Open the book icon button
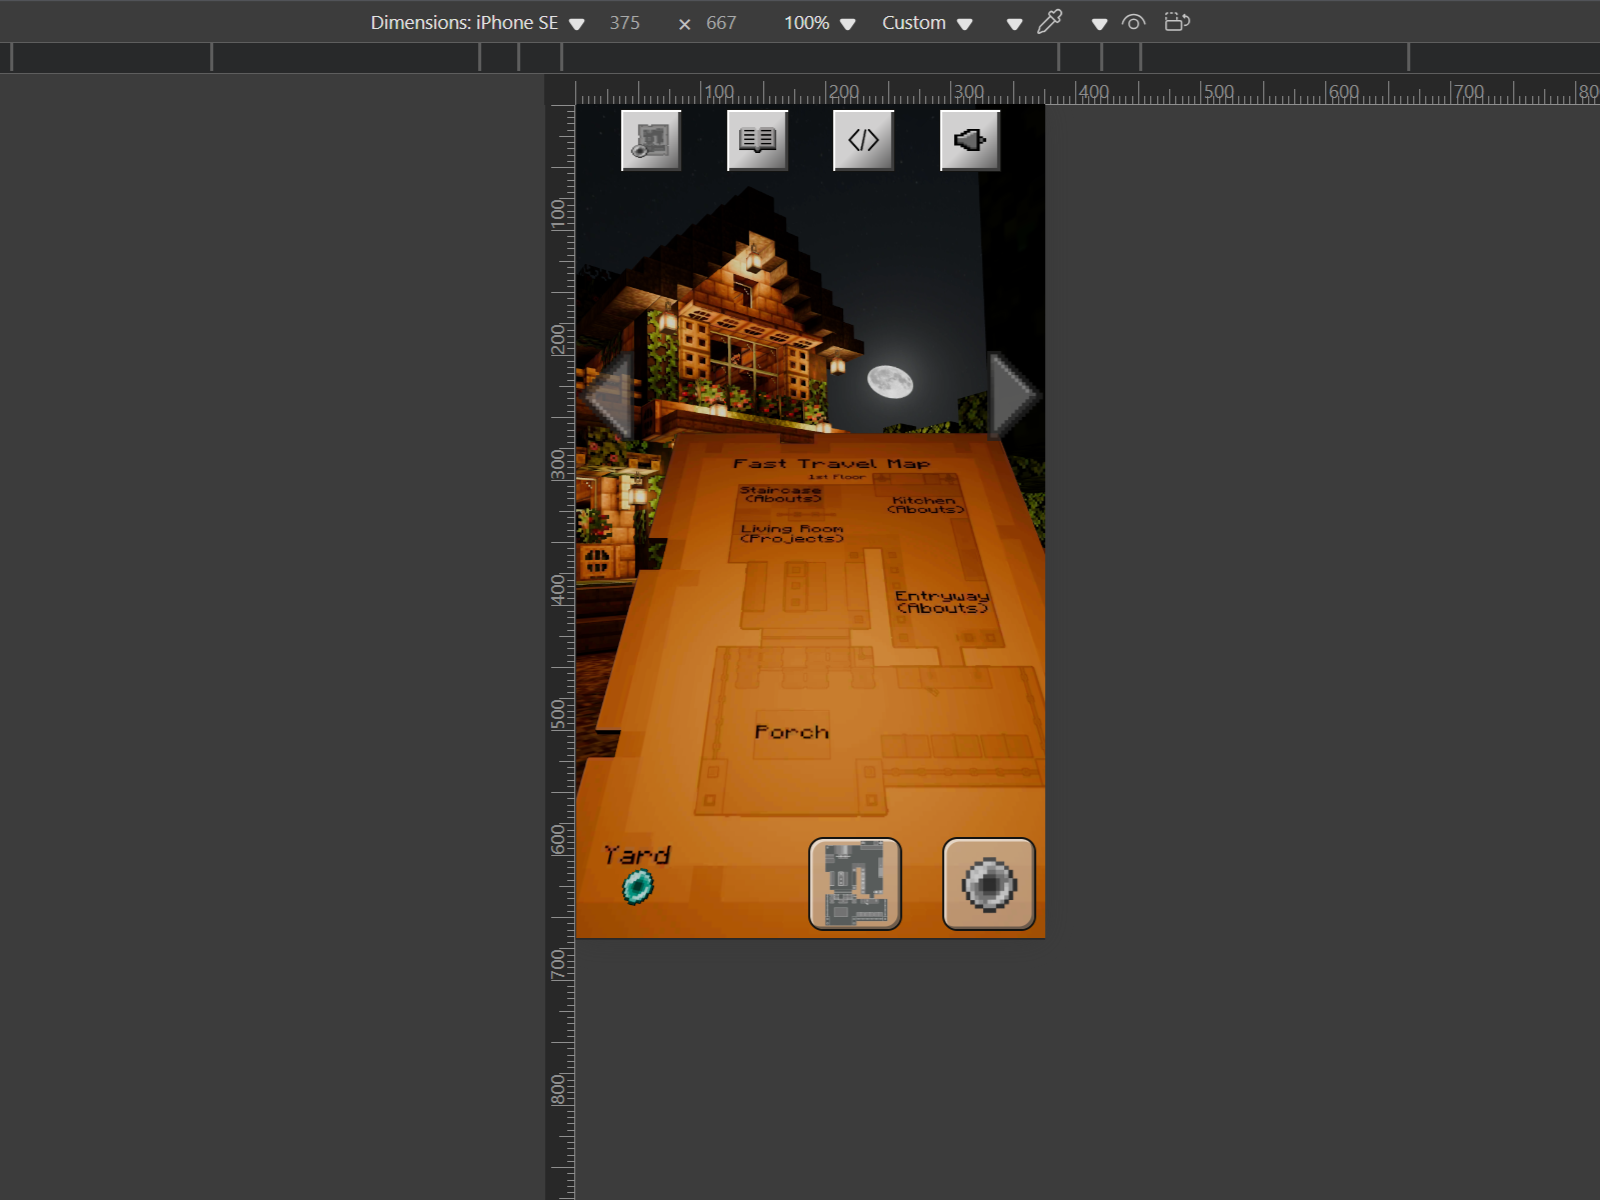The height and width of the screenshot is (1200, 1600). 757,140
